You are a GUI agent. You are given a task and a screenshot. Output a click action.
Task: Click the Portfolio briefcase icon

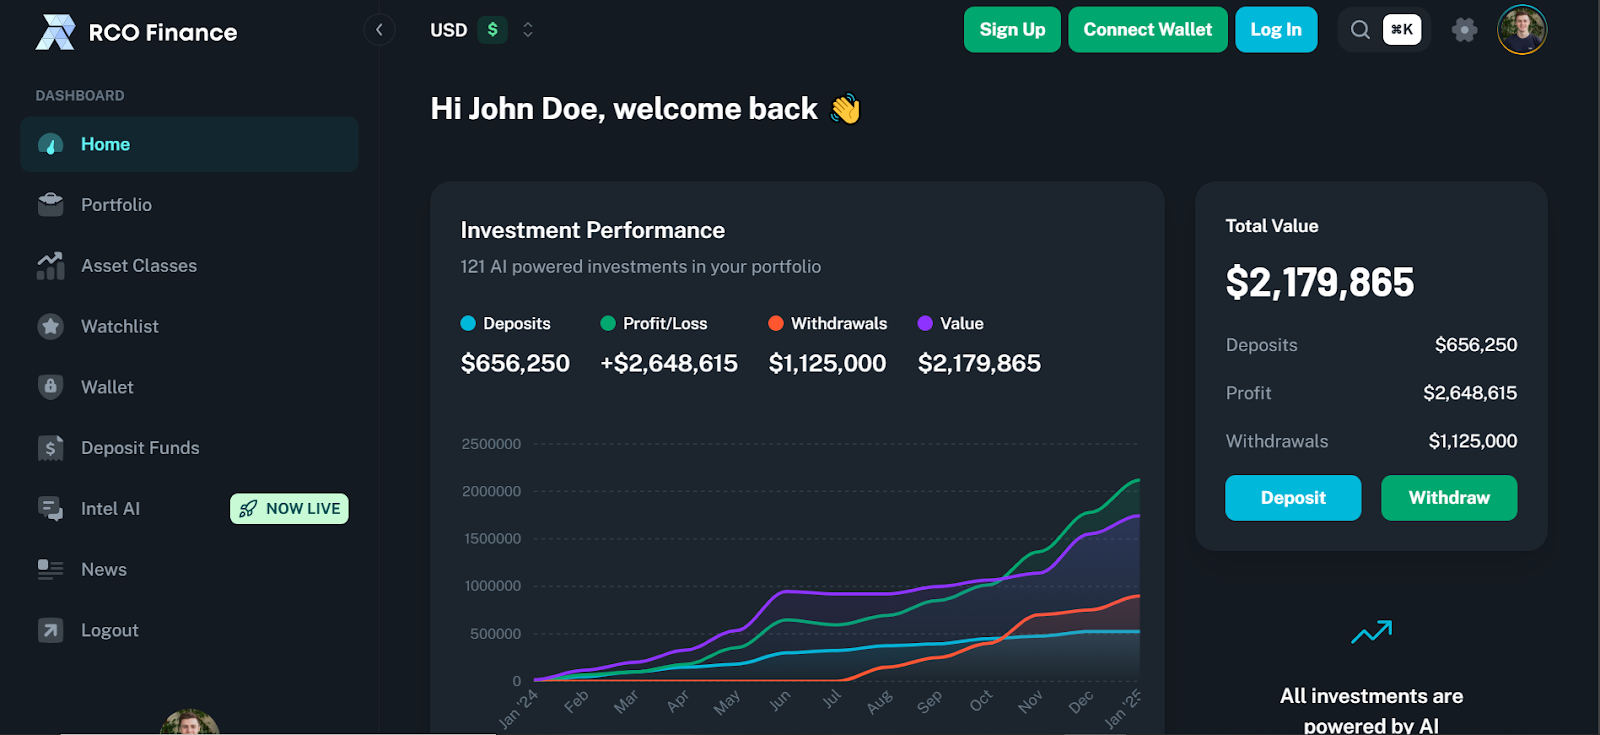click(x=50, y=205)
